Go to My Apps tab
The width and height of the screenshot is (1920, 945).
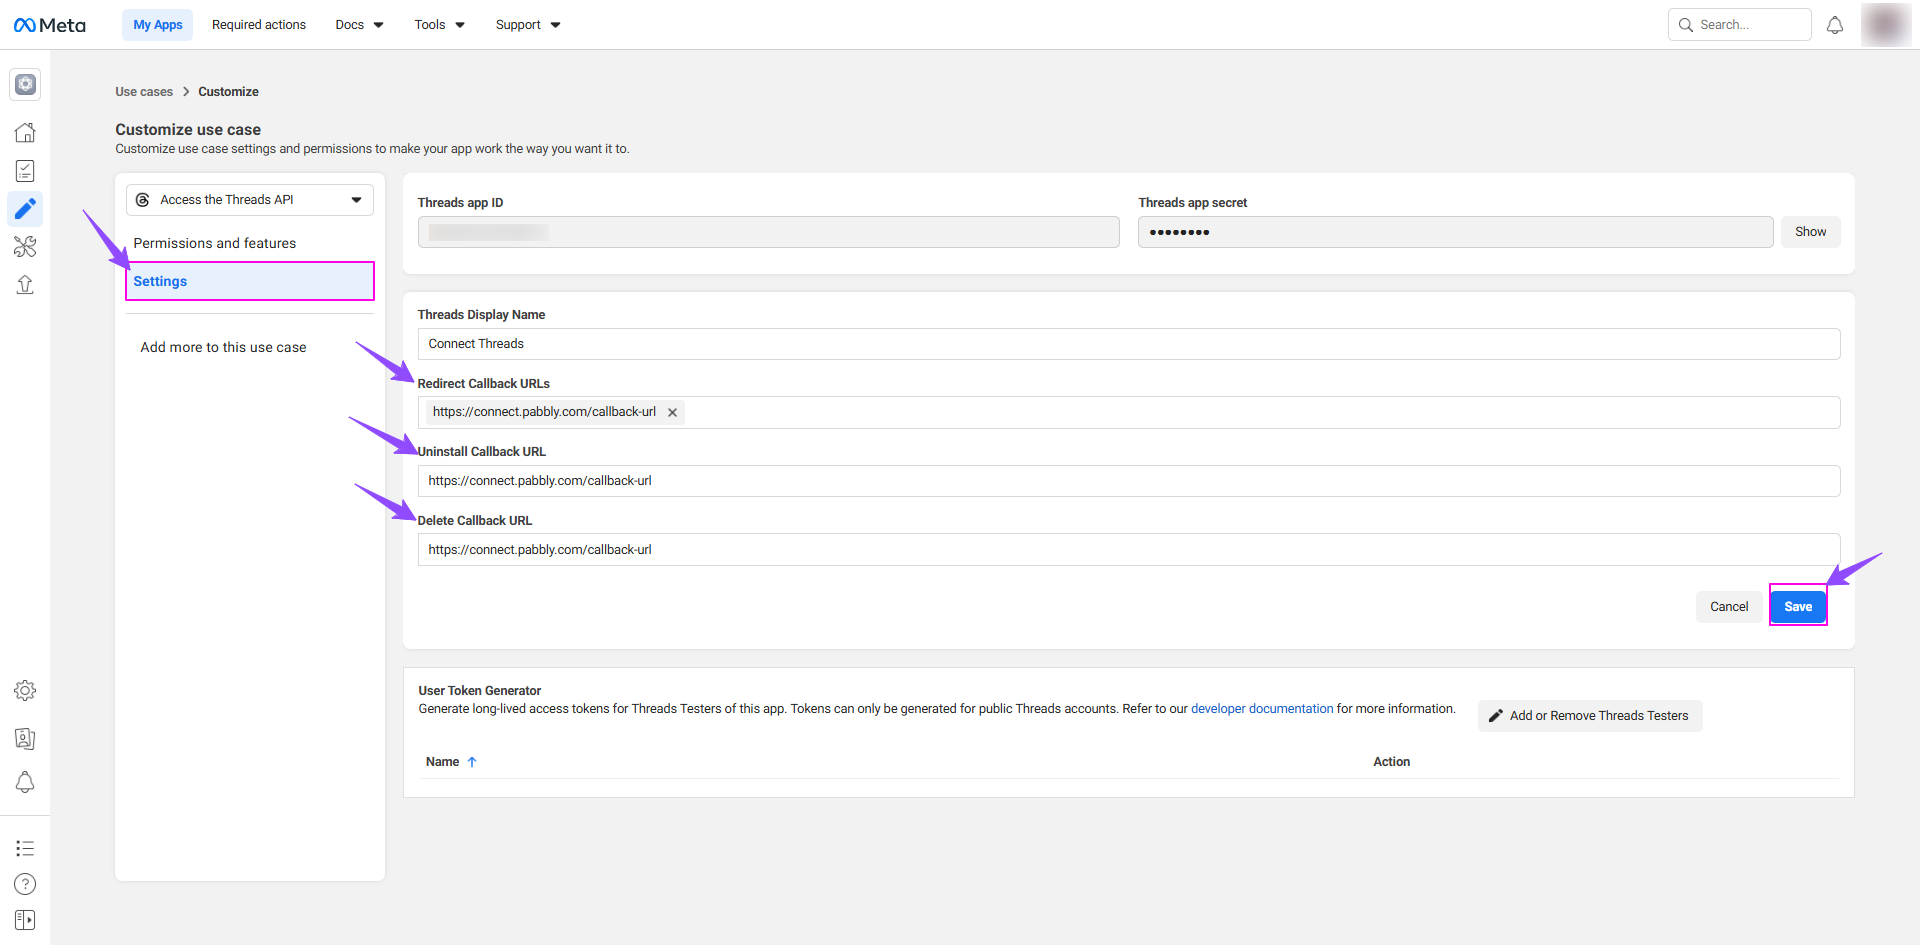pyautogui.click(x=158, y=25)
